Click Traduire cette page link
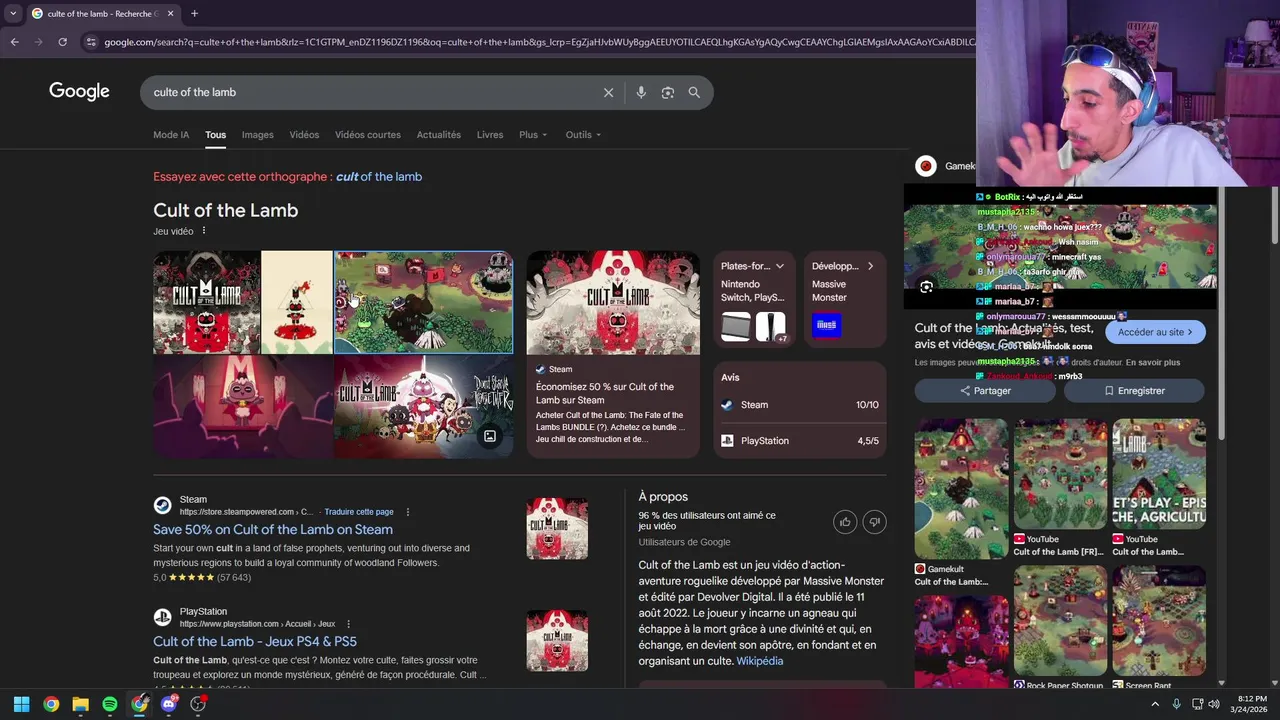Screen dimensions: 1280x720 coord(359,512)
